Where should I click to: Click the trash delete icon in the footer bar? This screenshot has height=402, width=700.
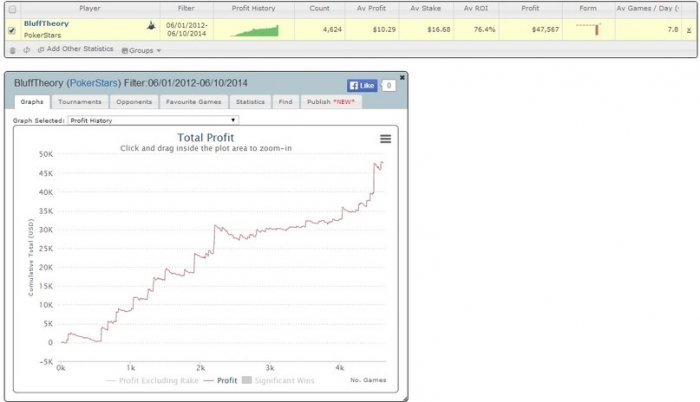[12, 50]
